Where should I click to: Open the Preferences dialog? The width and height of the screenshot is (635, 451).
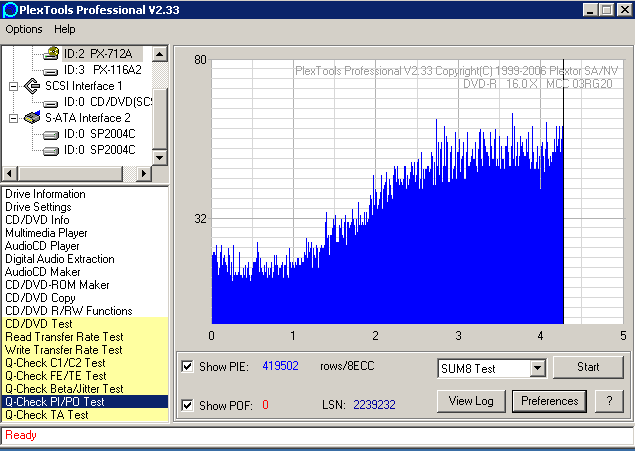(550, 401)
